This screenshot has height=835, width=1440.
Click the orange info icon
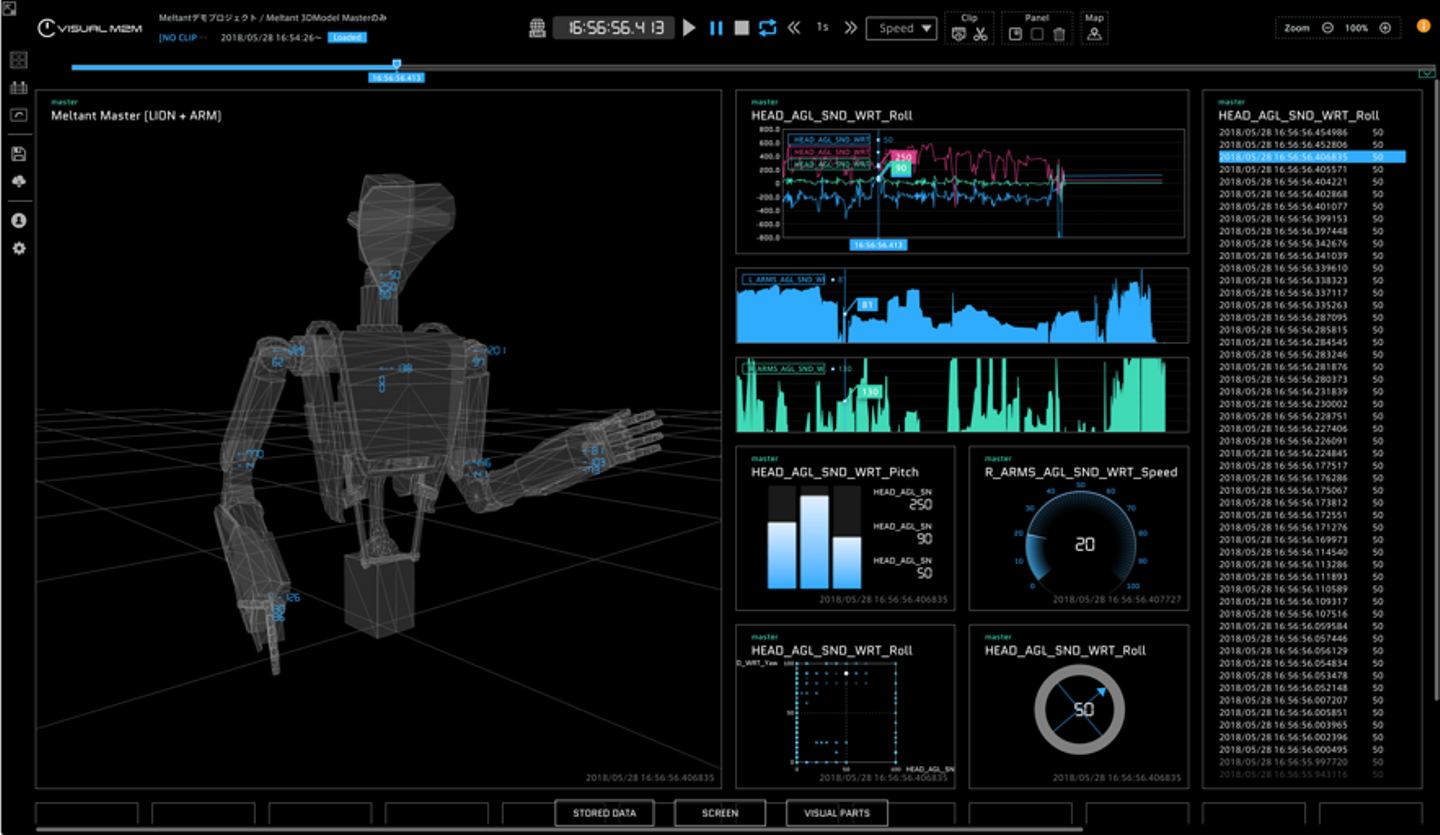point(1423,27)
